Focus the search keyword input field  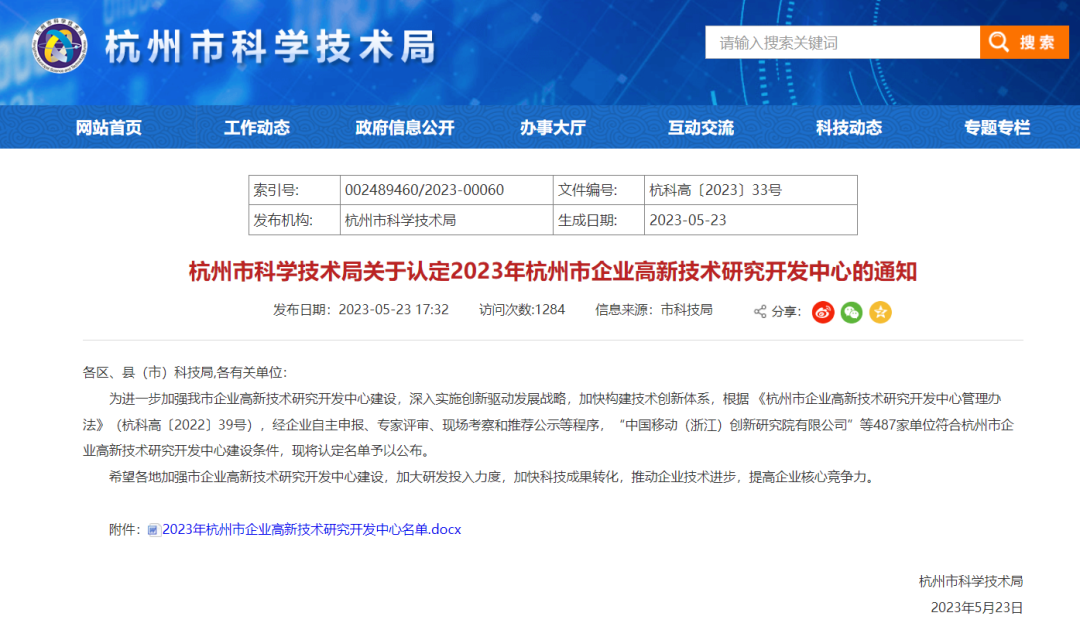coord(842,42)
